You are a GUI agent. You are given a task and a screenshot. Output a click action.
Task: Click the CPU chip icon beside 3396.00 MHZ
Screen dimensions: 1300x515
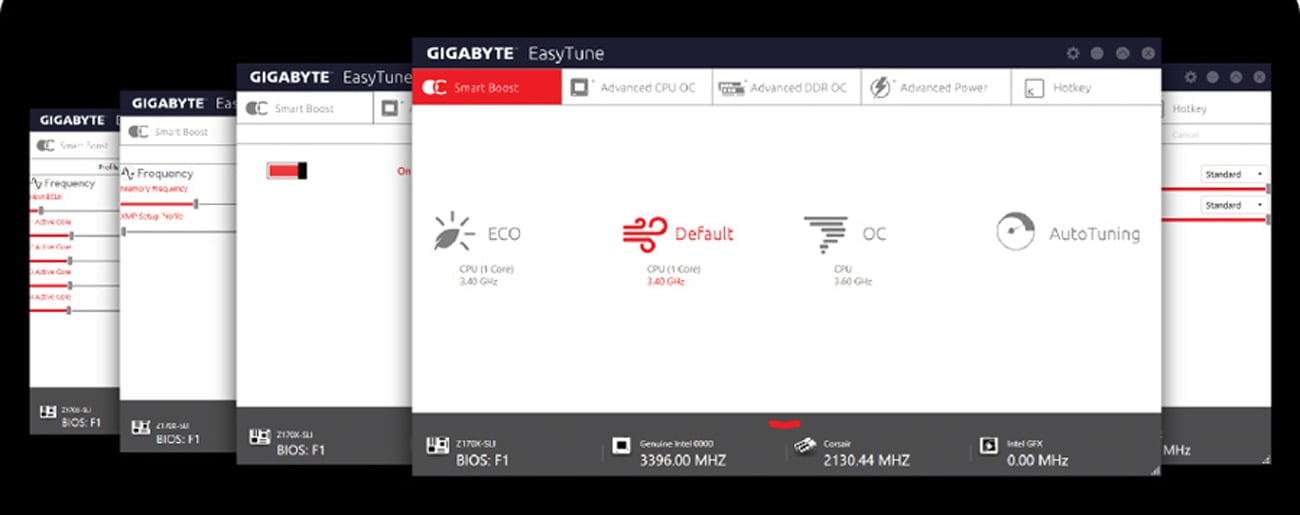621,446
